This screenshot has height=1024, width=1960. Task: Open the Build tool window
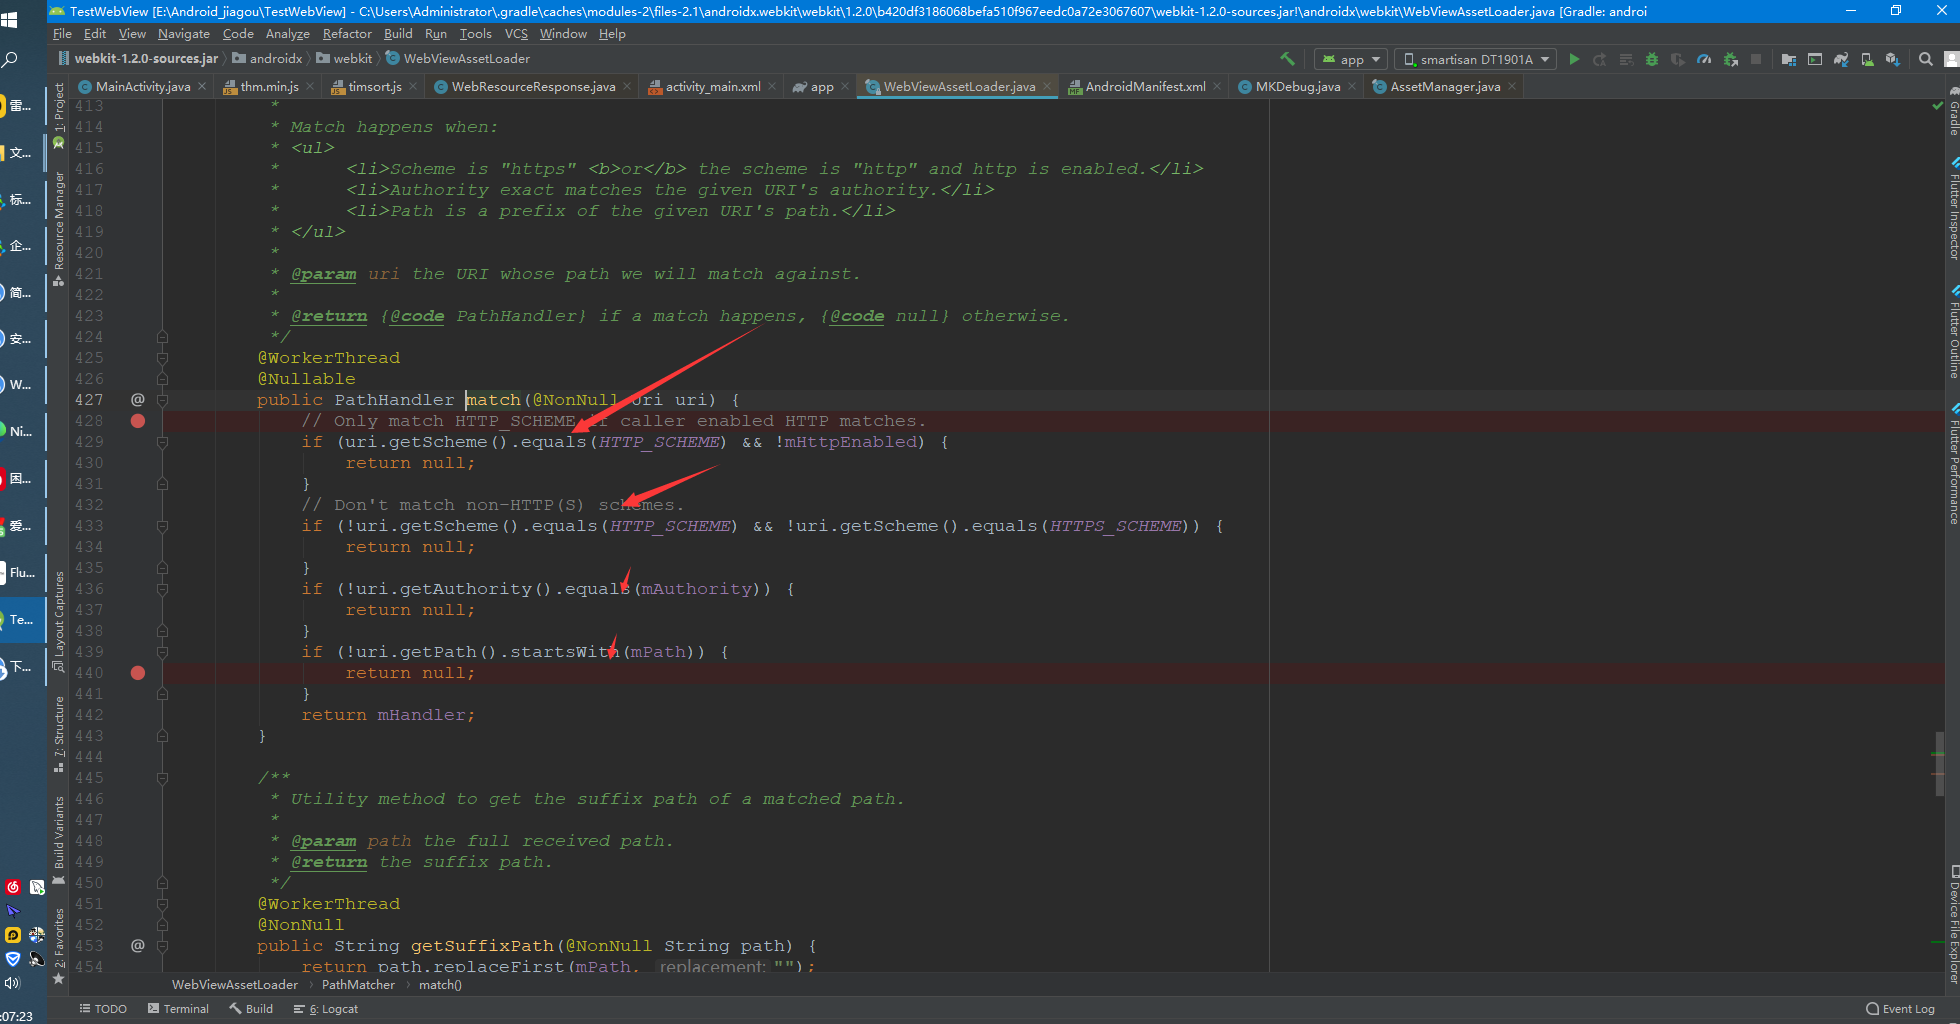tap(252, 1009)
